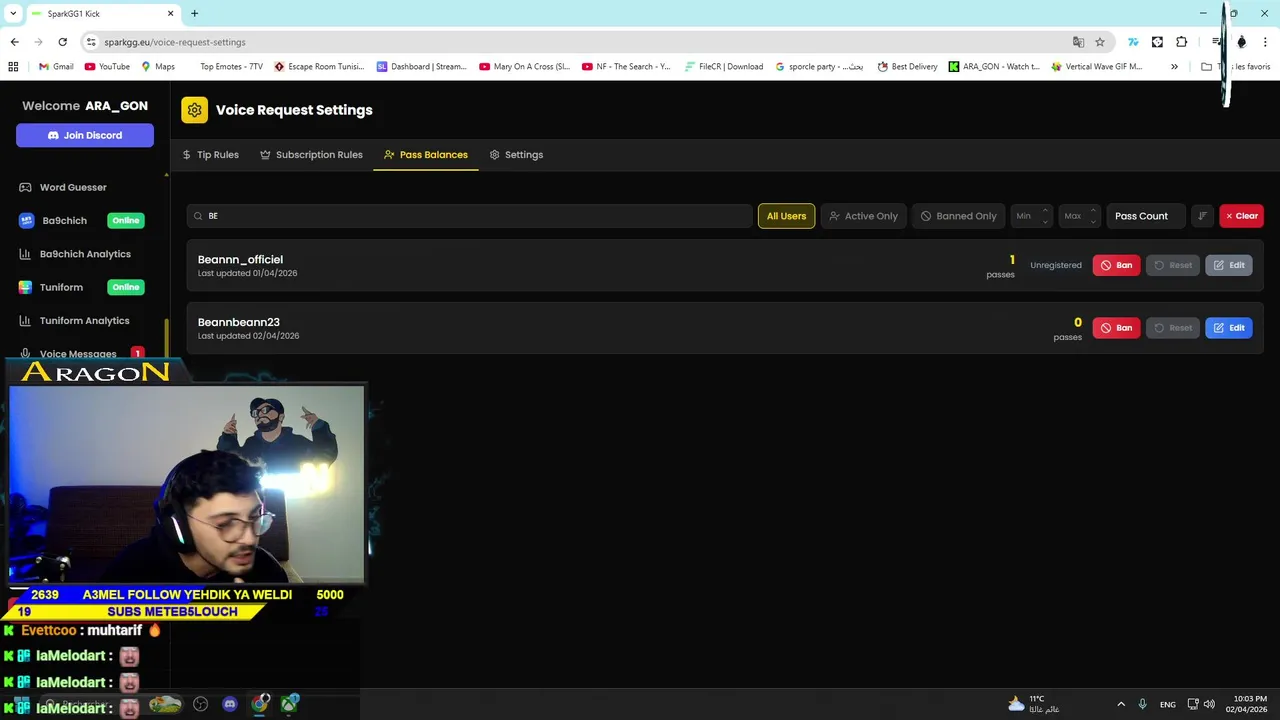
Task: Open a new browser tab
Action: coord(194,13)
